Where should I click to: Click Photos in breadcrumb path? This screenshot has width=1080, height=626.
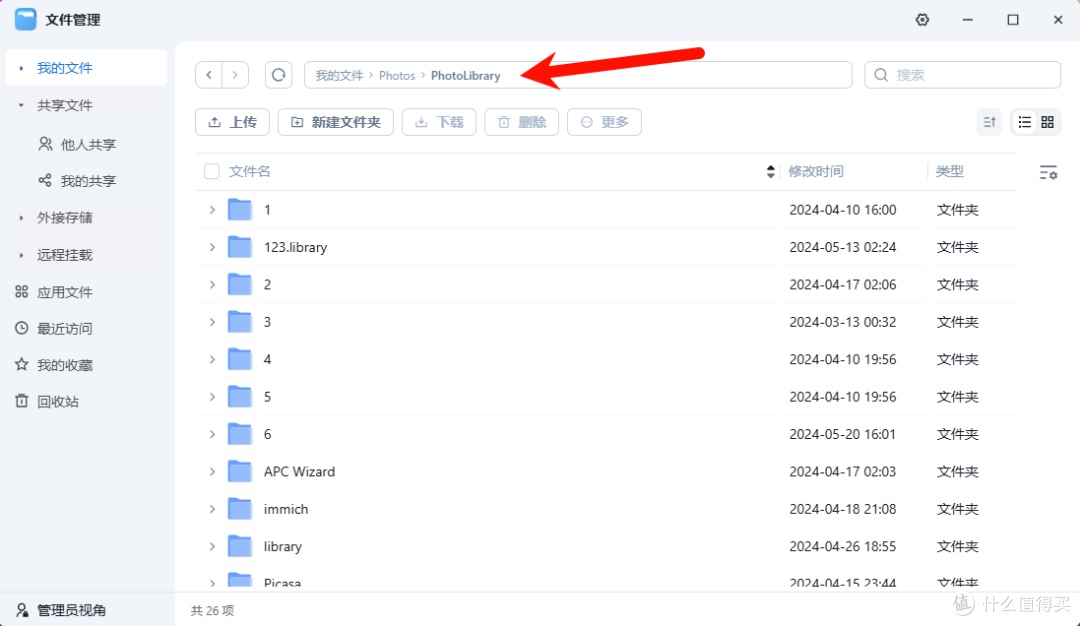[x=397, y=76]
